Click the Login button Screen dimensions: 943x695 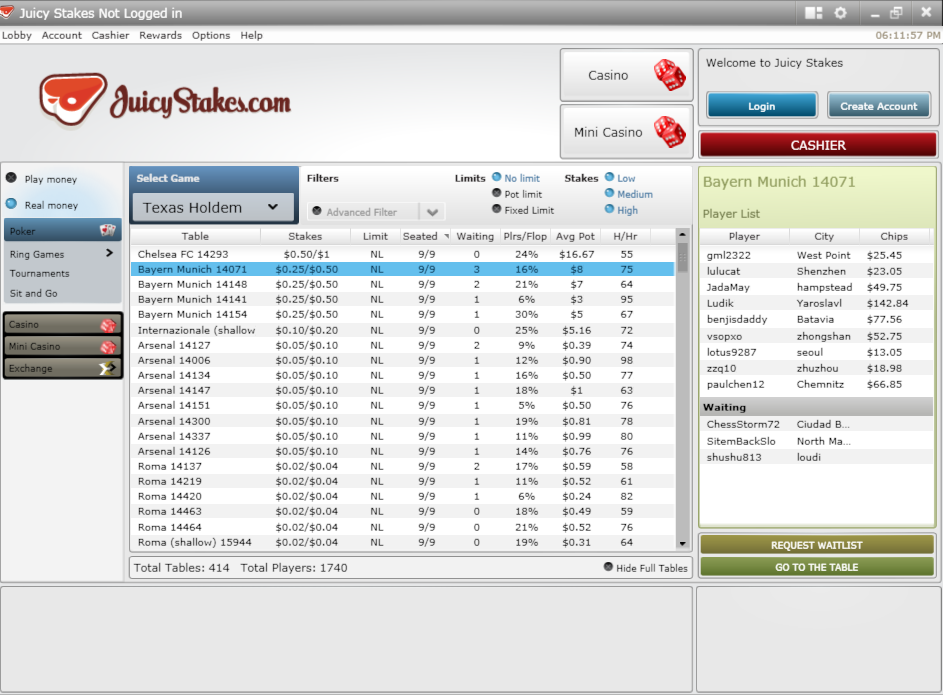(x=761, y=106)
